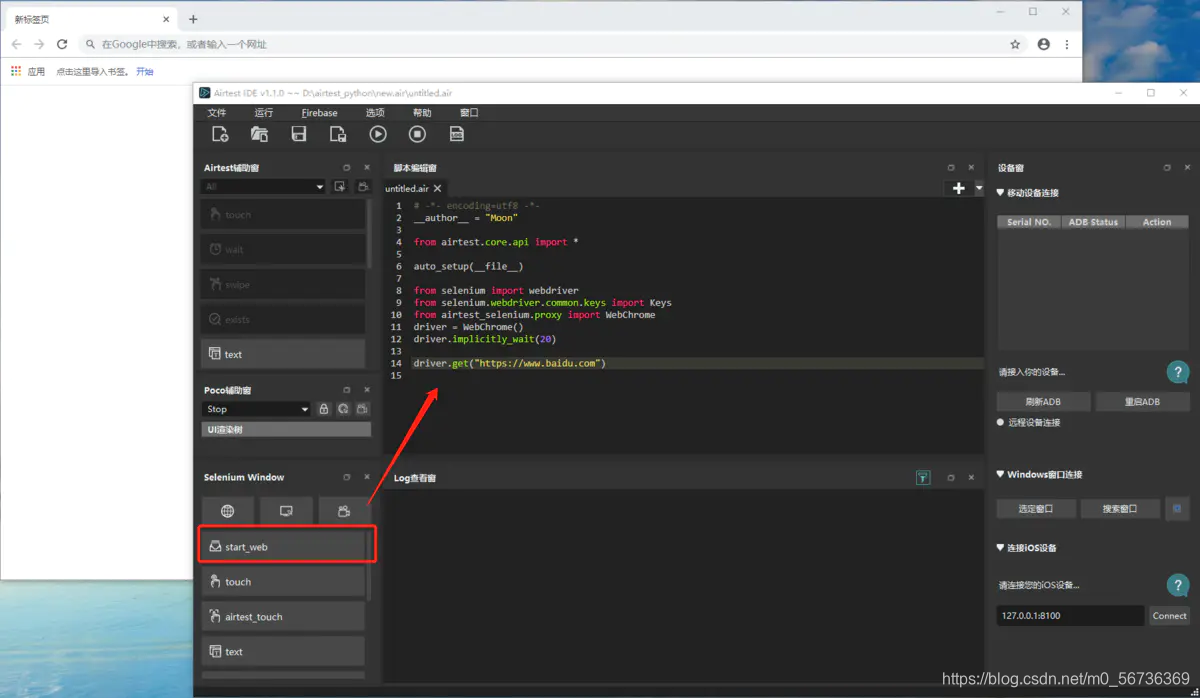Click the screenshot capture icon in Airtest assistant
This screenshot has width=1200, height=698.
[x=340, y=187]
